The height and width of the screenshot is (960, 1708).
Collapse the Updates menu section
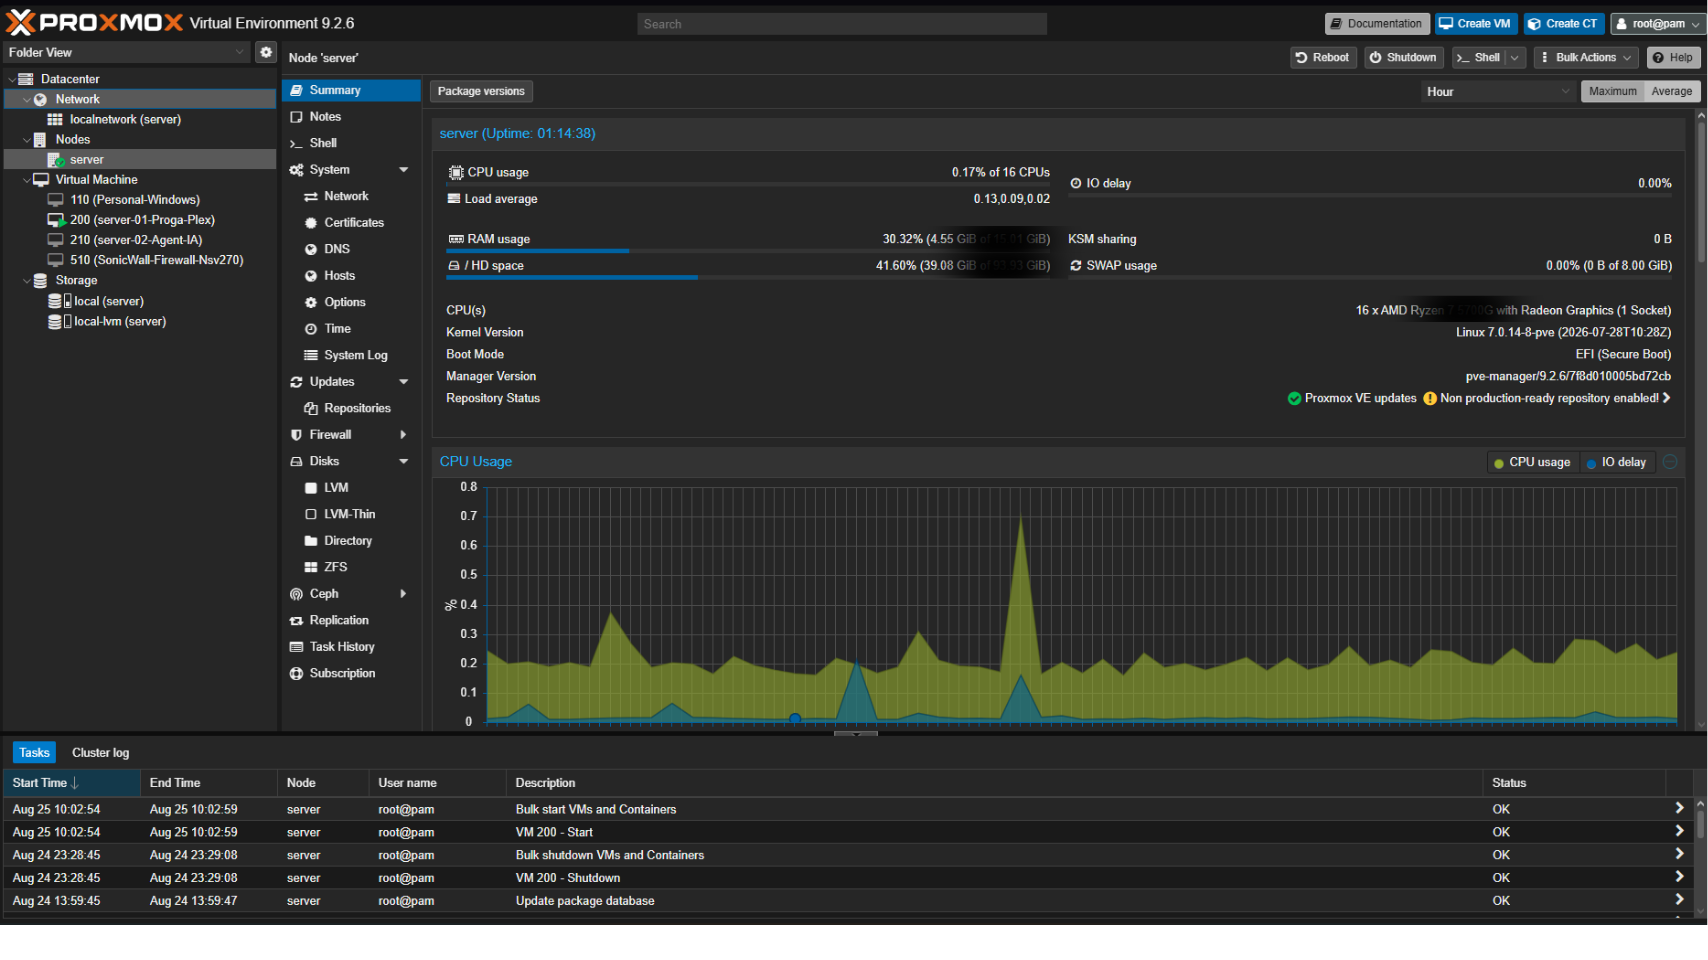click(404, 382)
